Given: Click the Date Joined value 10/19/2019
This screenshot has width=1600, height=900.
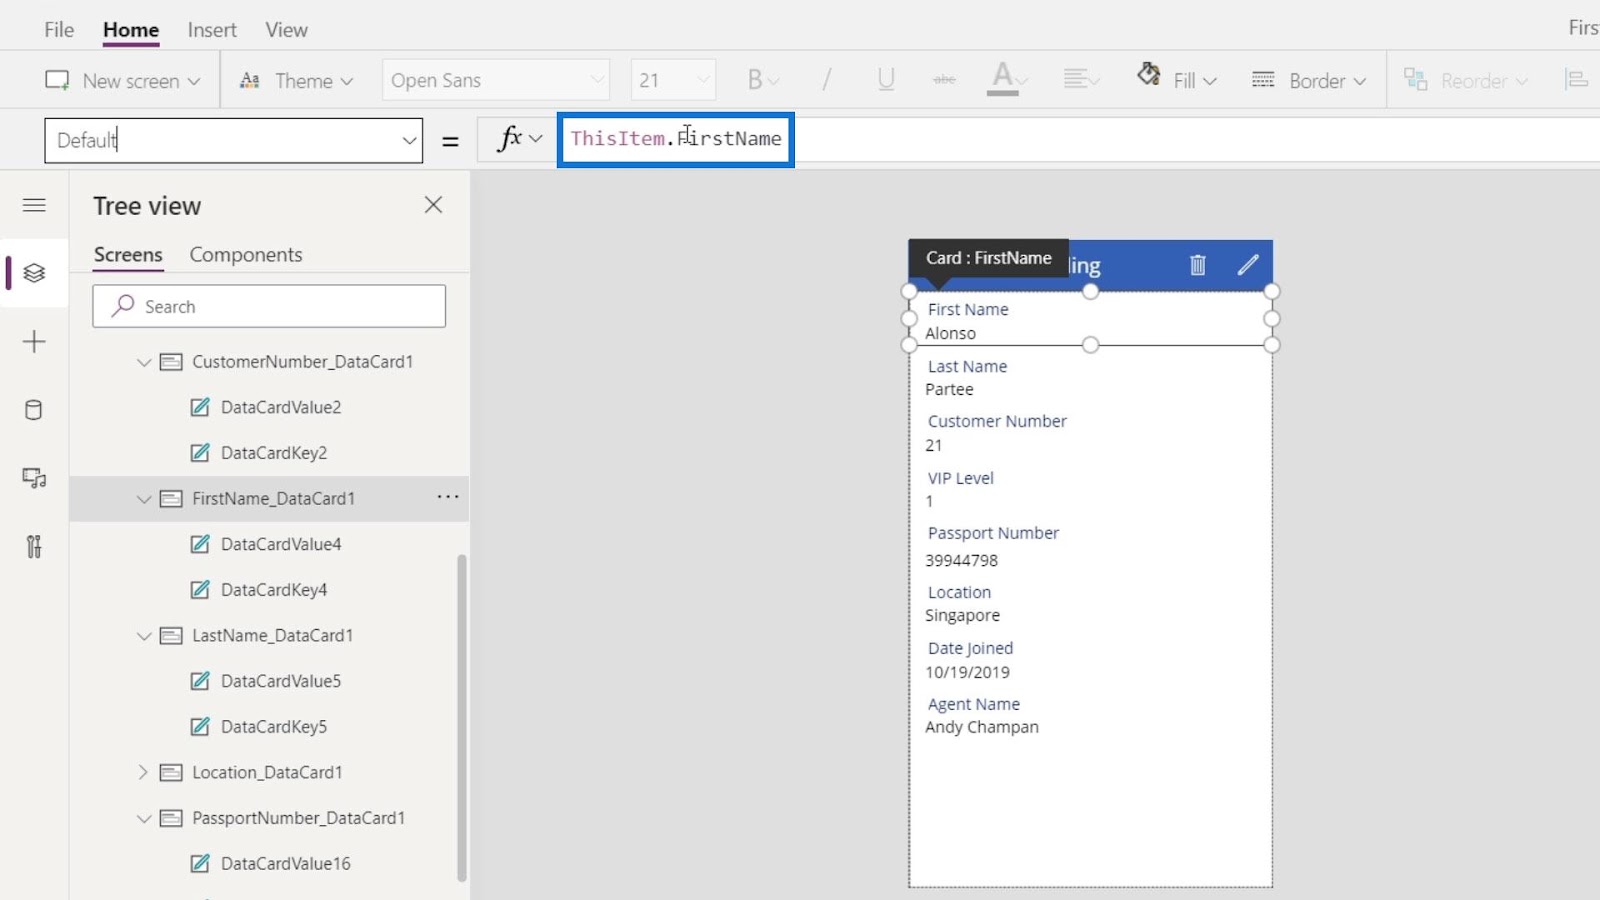Looking at the screenshot, I should pyautogui.click(x=967, y=673).
